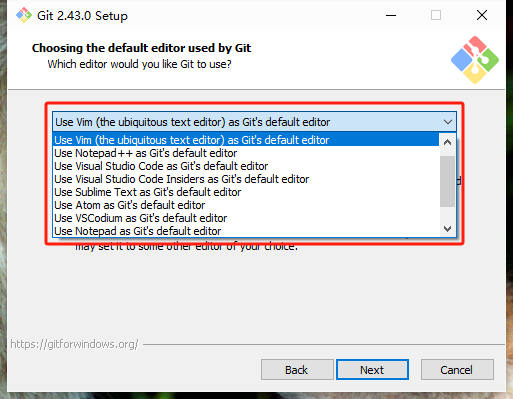Click the large Git logo in header
The width and height of the screenshot is (513, 399).
(475, 60)
